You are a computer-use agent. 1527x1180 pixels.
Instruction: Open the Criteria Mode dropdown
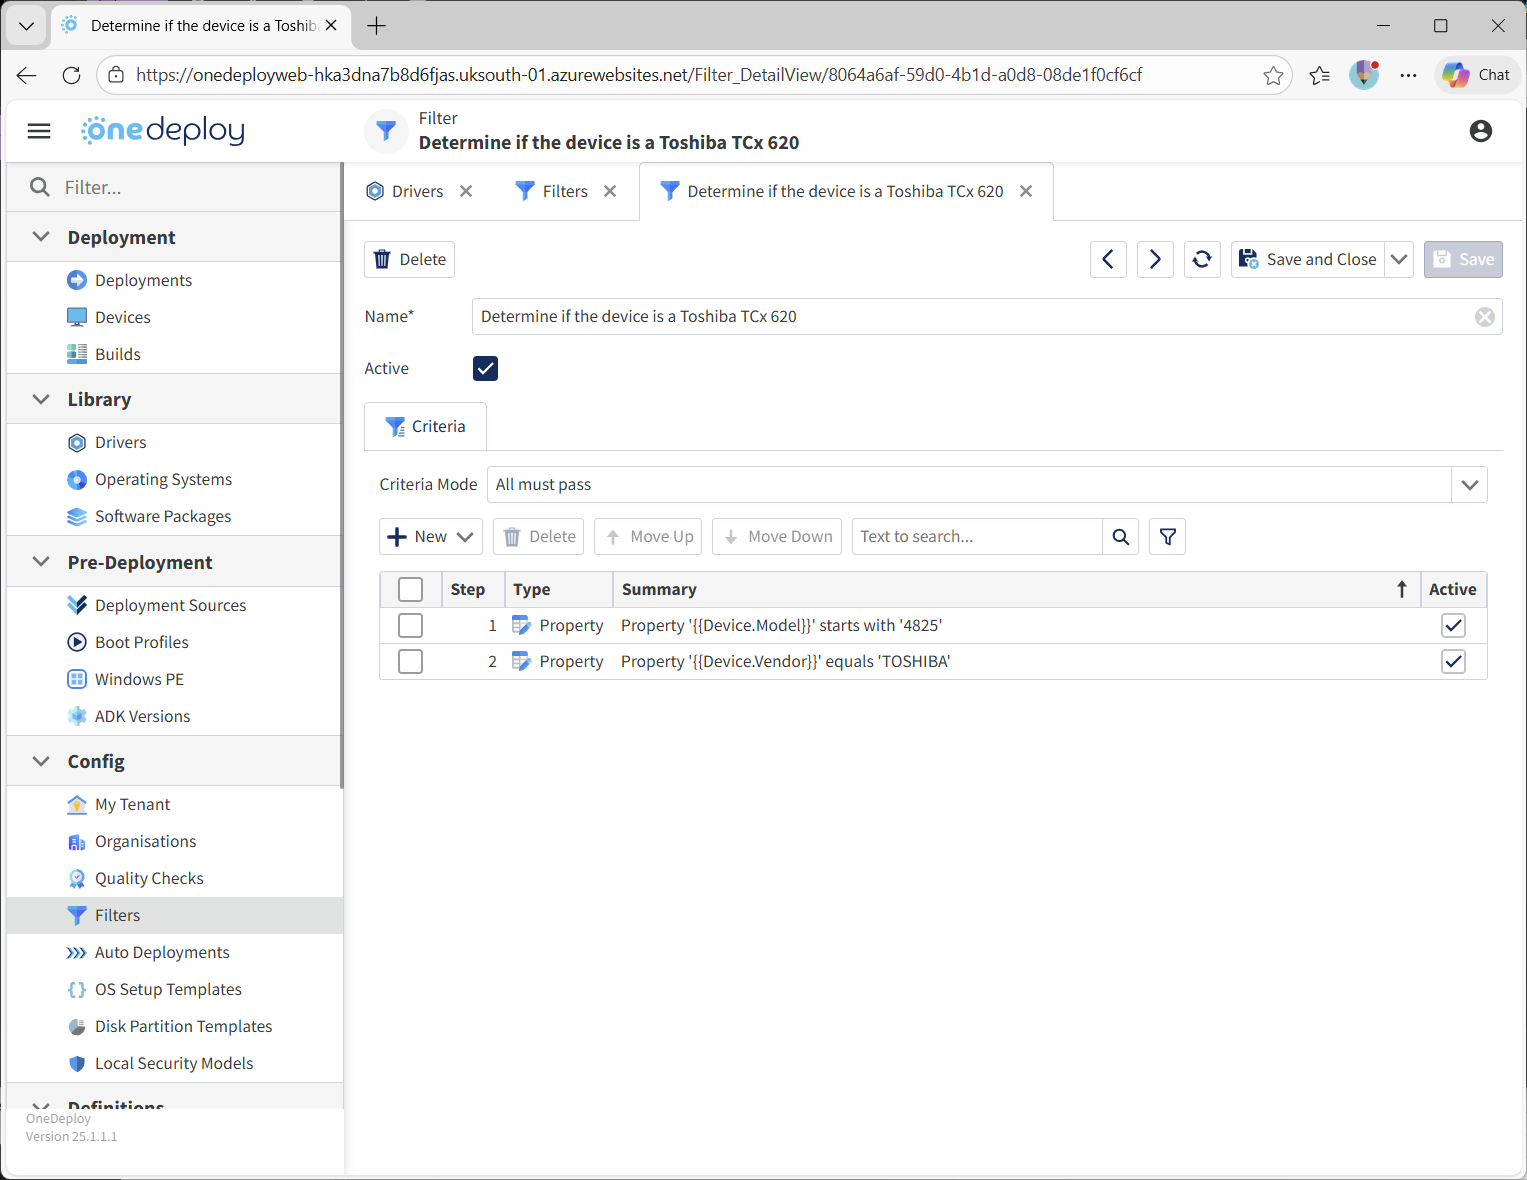pyautogui.click(x=1469, y=485)
